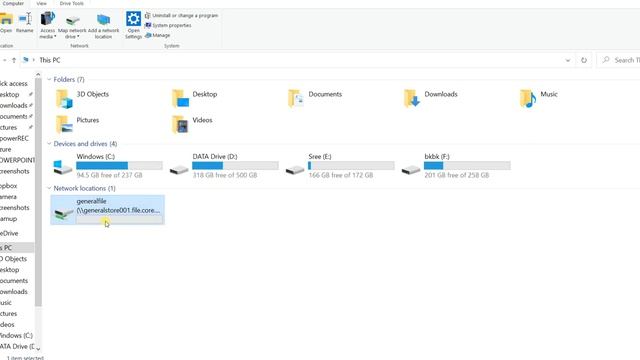Refresh the This PC view
Viewport: 640px width, 360px height.
point(584,60)
